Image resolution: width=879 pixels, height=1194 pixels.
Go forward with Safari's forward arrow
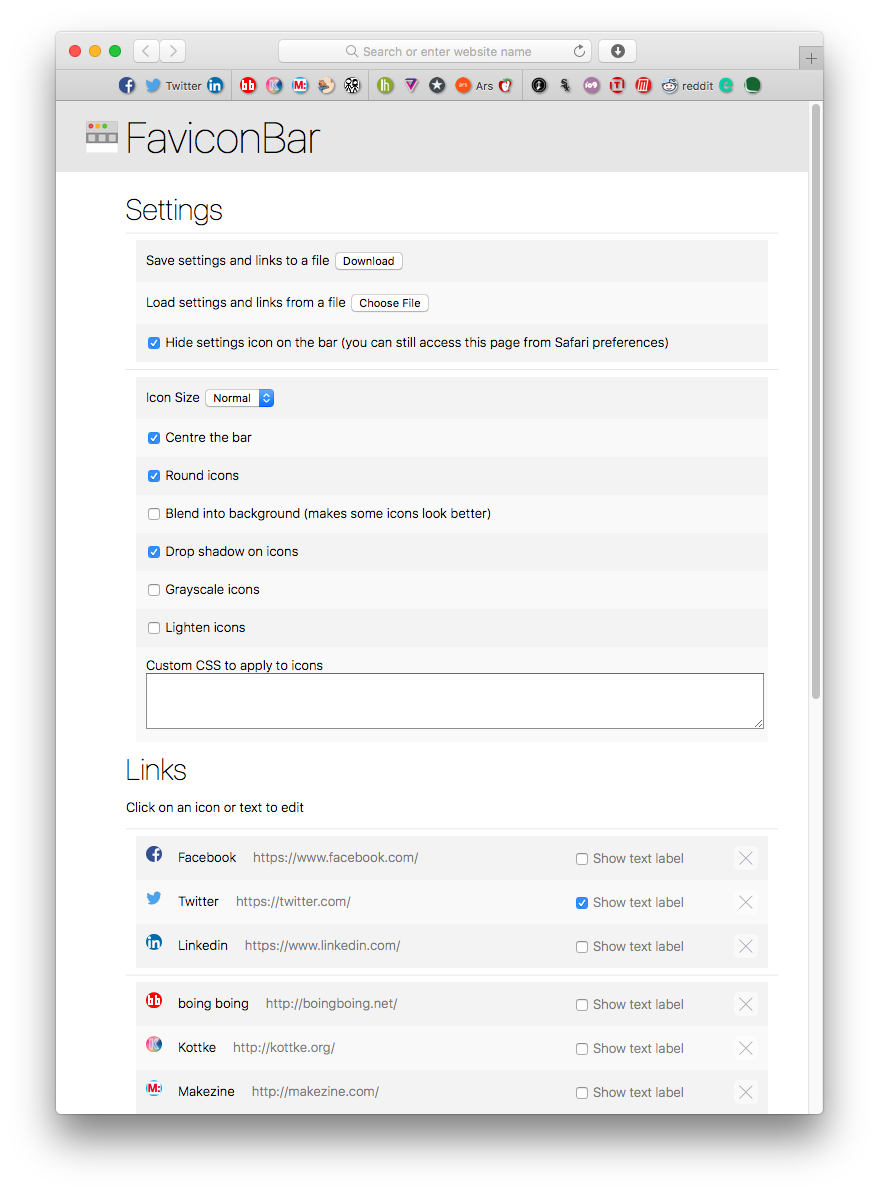[x=173, y=51]
